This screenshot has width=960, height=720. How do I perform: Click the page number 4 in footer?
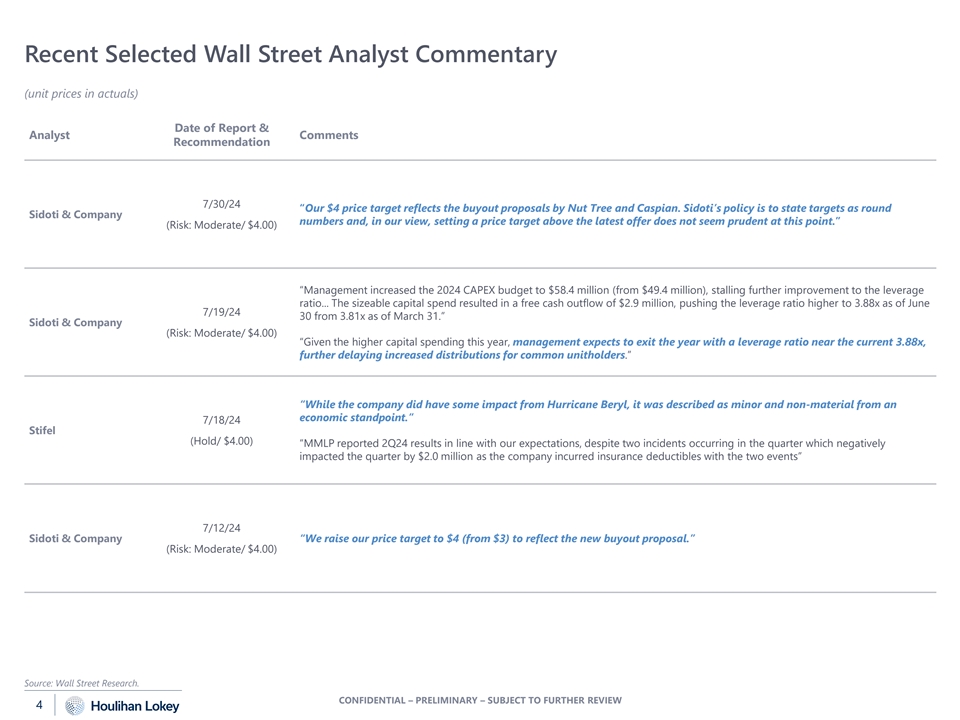point(38,705)
